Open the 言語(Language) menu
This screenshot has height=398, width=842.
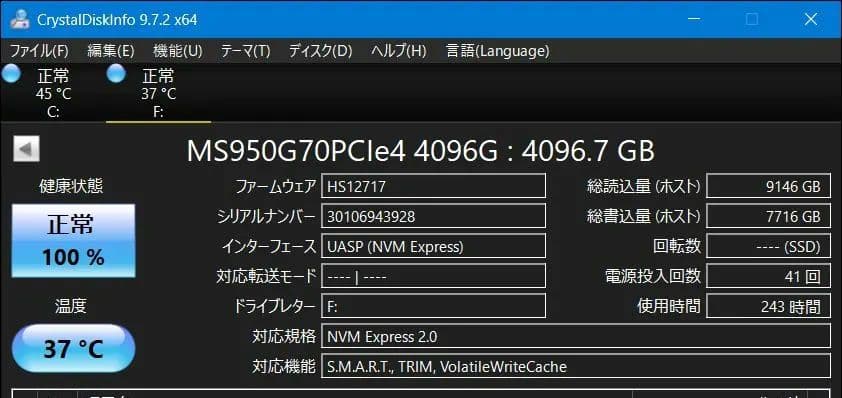498,51
